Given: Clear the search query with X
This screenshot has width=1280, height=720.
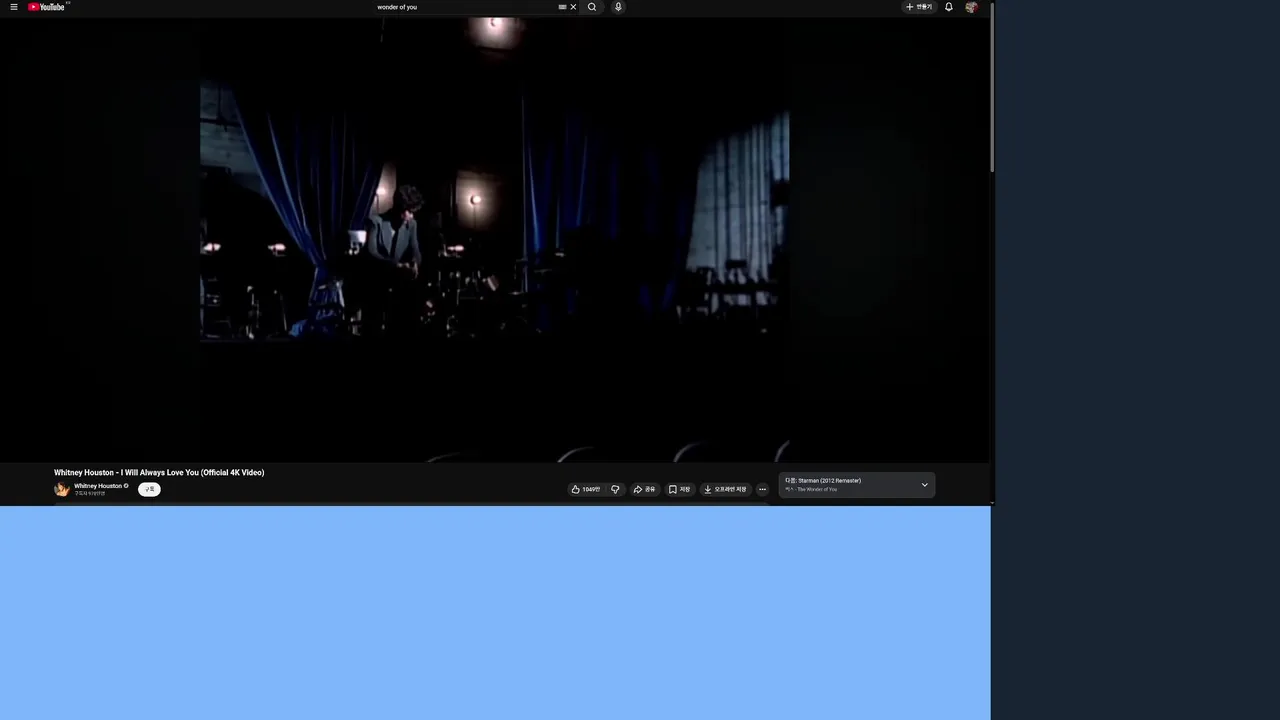Looking at the screenshot, I should 573,7.
